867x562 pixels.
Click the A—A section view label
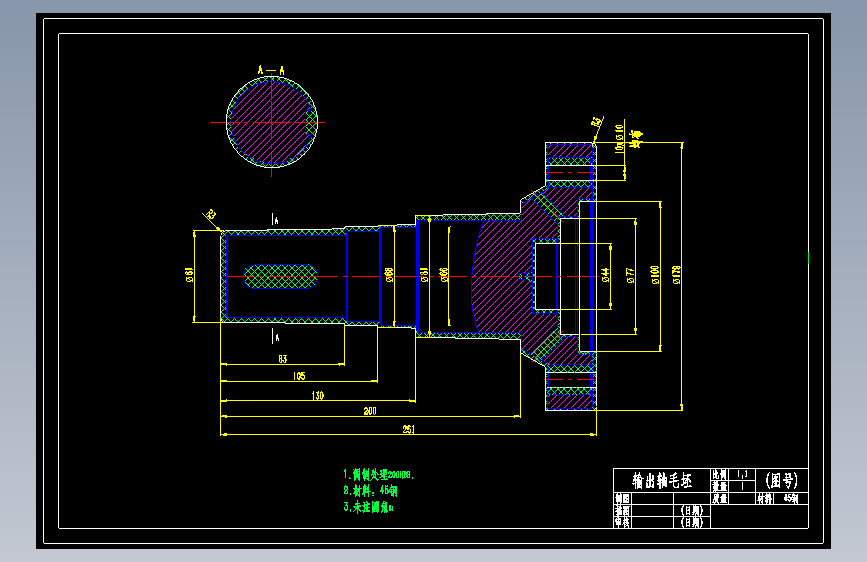point(271,70)
